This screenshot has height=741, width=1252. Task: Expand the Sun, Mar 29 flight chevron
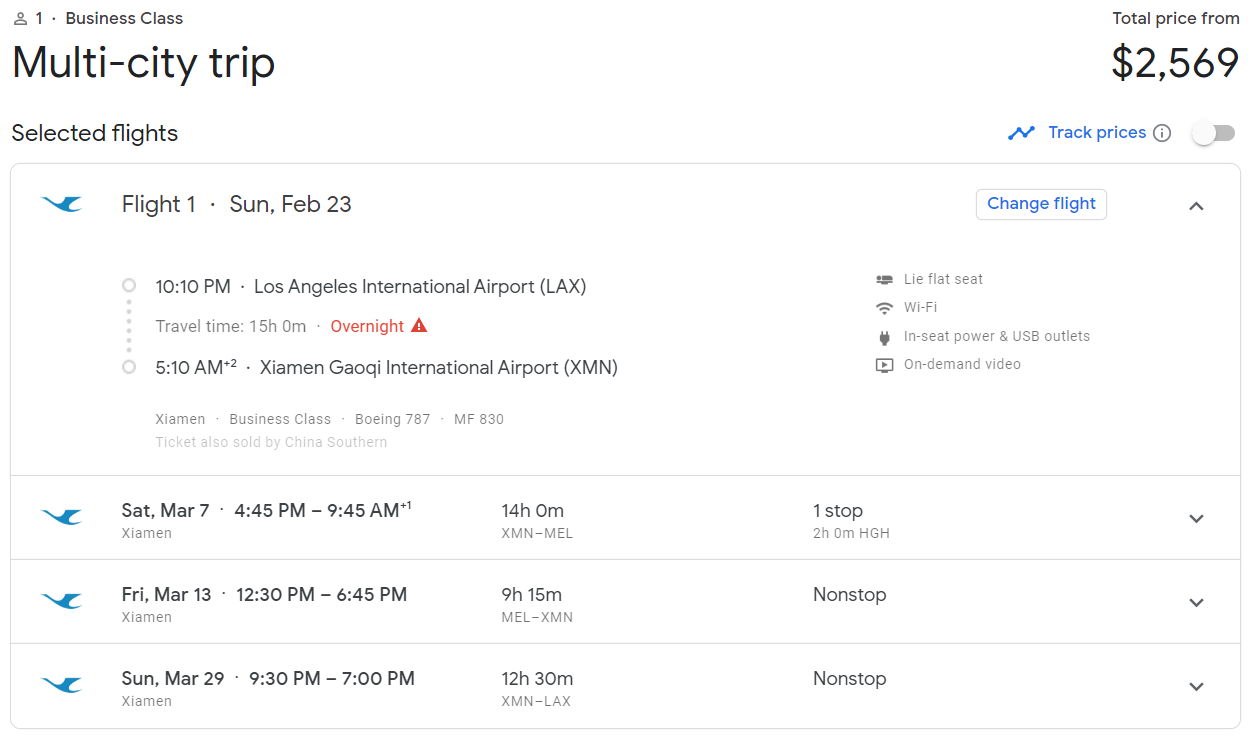1196,686
